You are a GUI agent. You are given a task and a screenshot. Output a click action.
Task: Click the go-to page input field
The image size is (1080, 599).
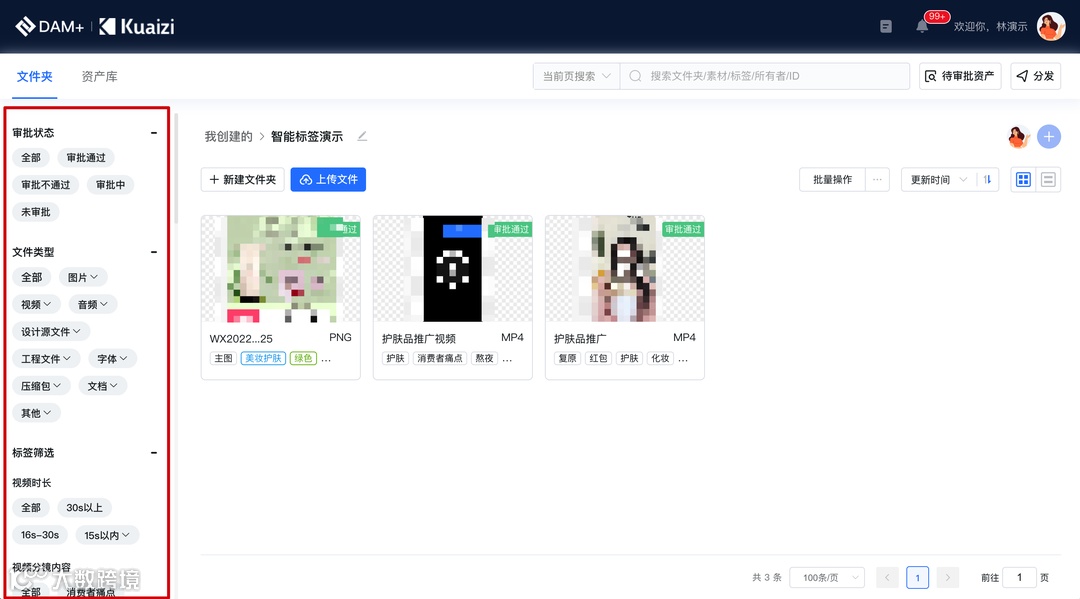coord(1019,578)
